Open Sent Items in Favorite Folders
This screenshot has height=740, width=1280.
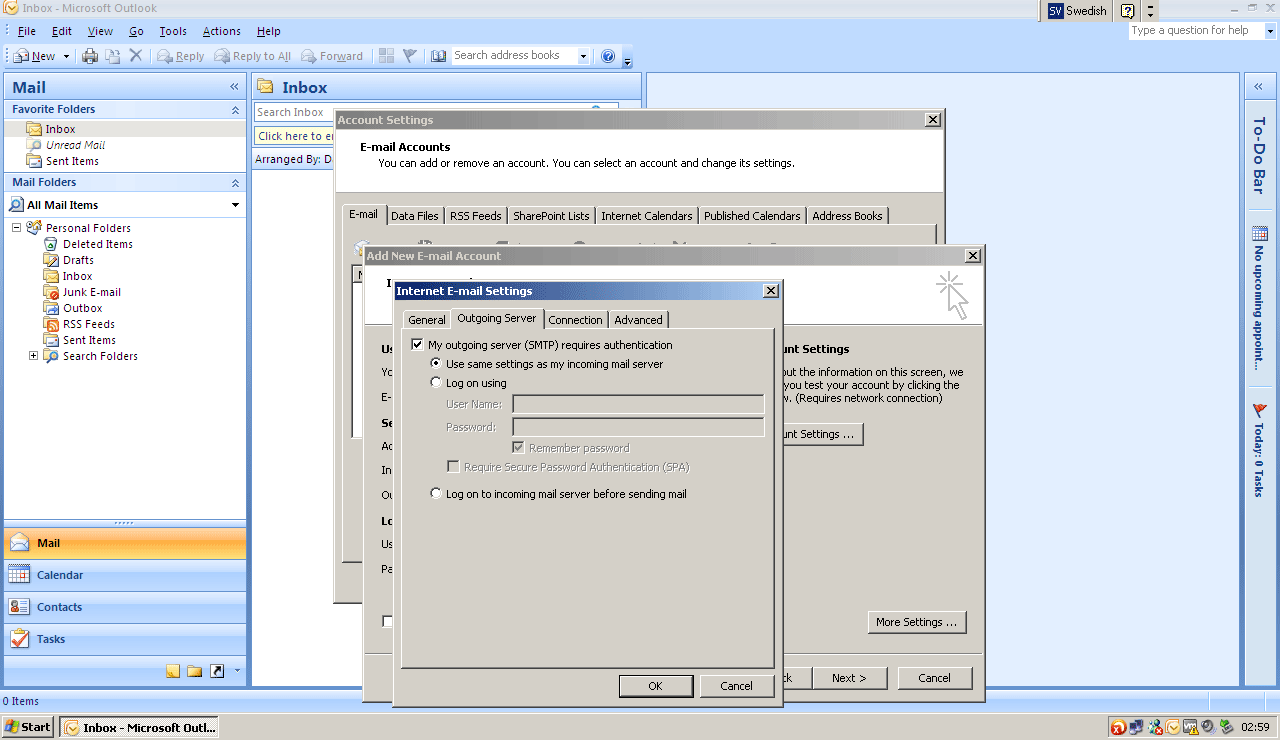(72, 161)
